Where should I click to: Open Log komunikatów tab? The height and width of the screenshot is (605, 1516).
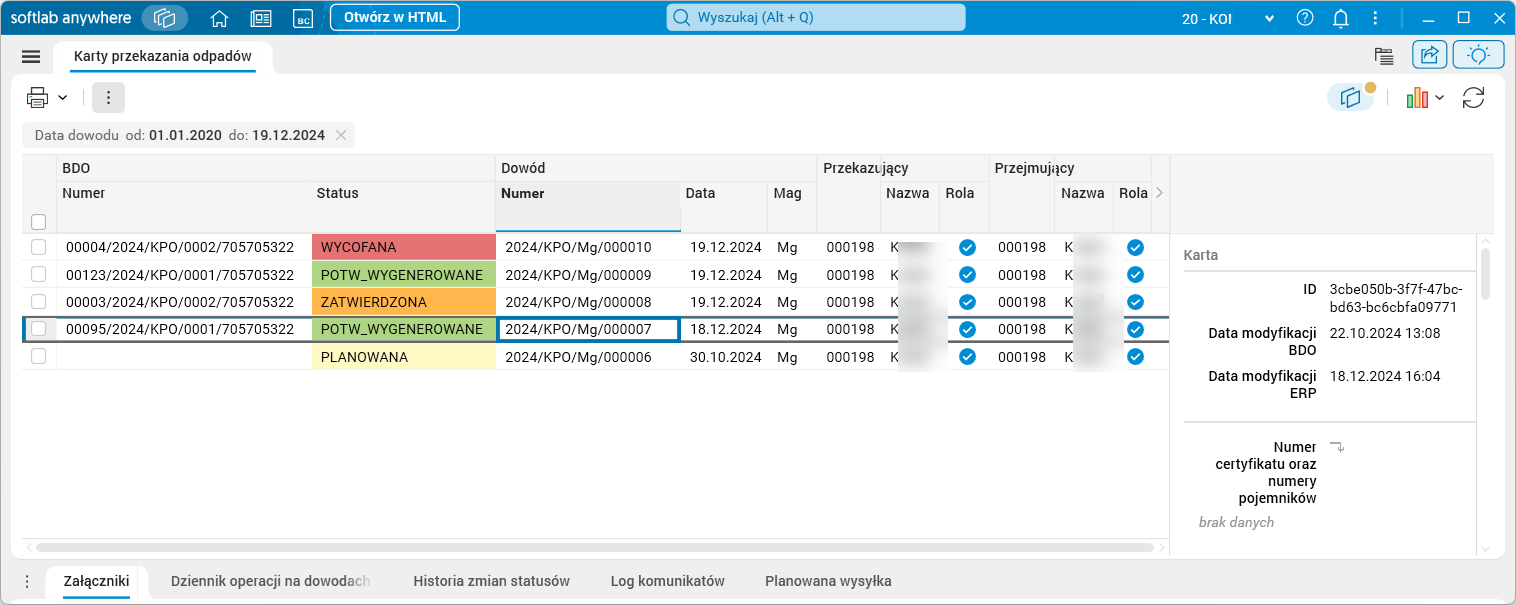667,581
